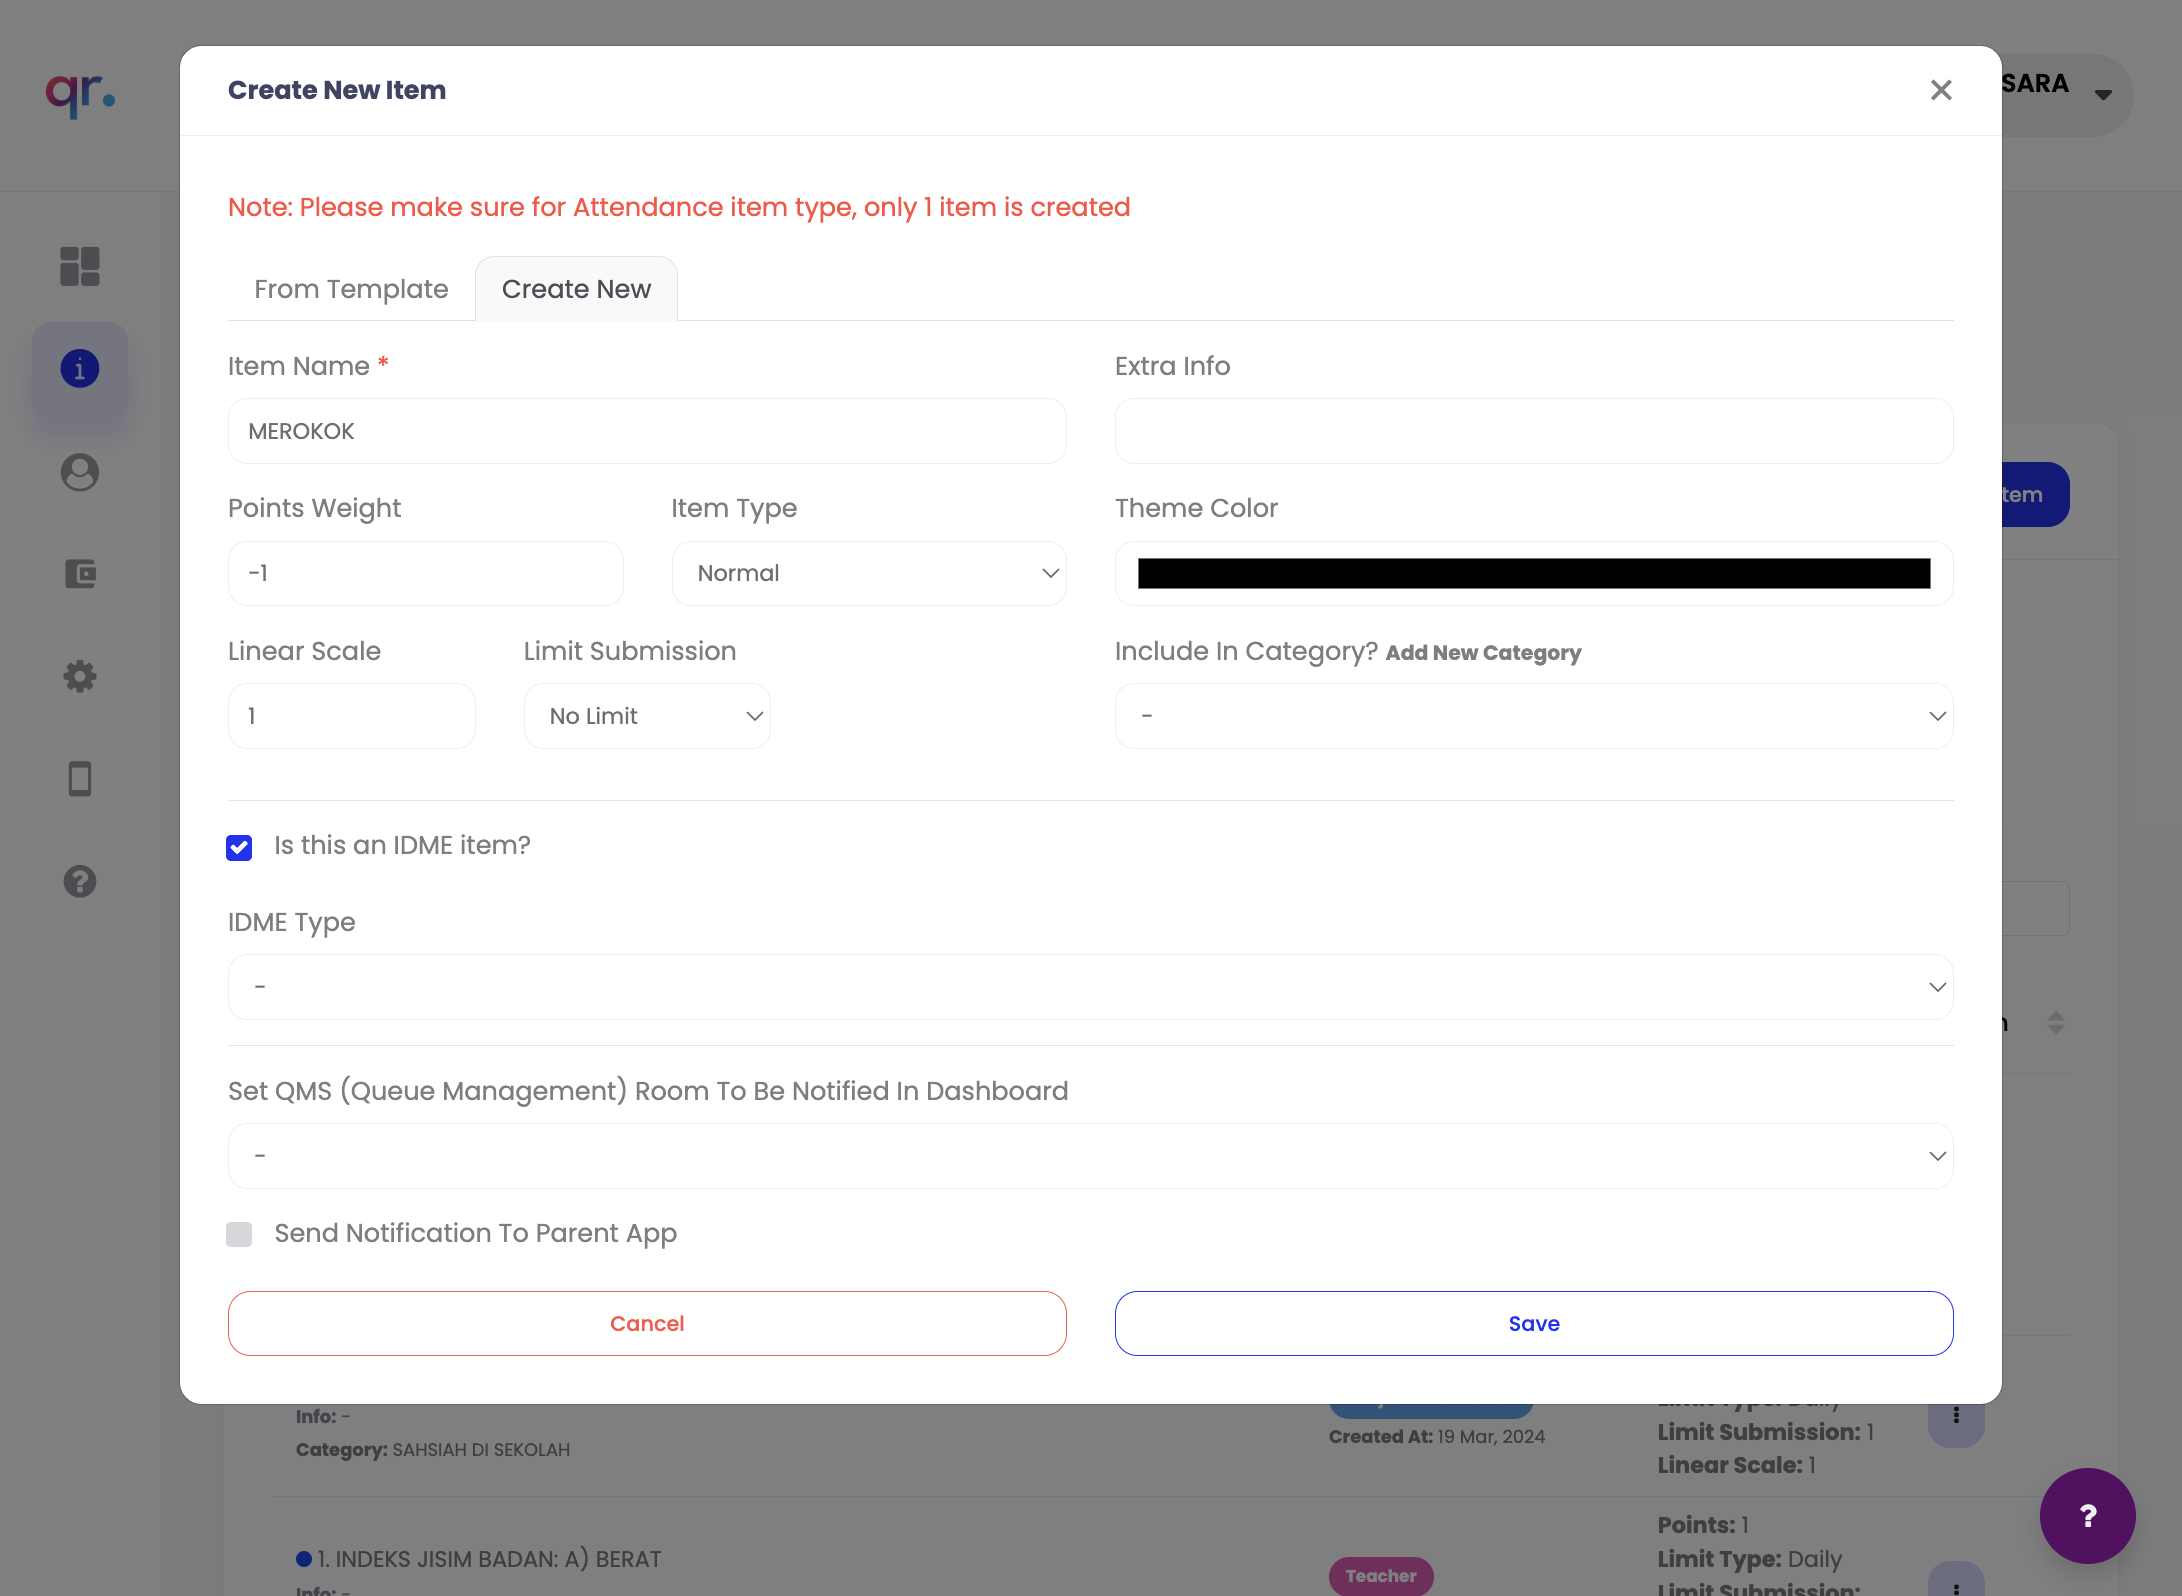
Task: Open the help question mark in sidebar
Action: click(80, 881)
